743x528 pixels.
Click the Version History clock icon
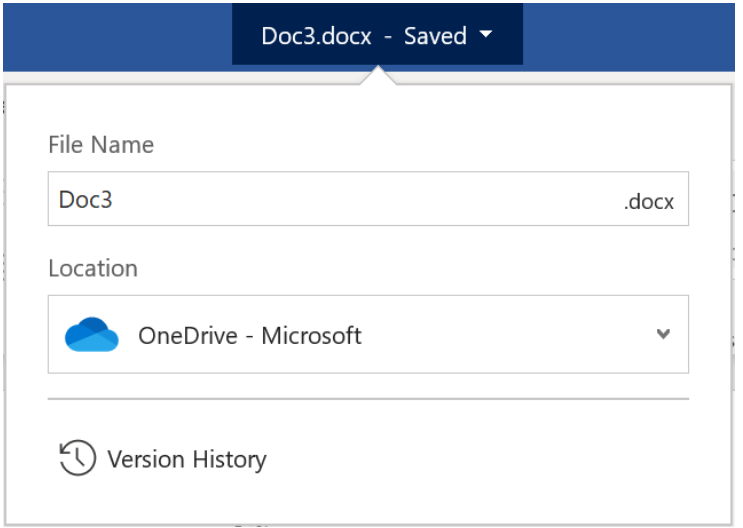pos(78,459)
